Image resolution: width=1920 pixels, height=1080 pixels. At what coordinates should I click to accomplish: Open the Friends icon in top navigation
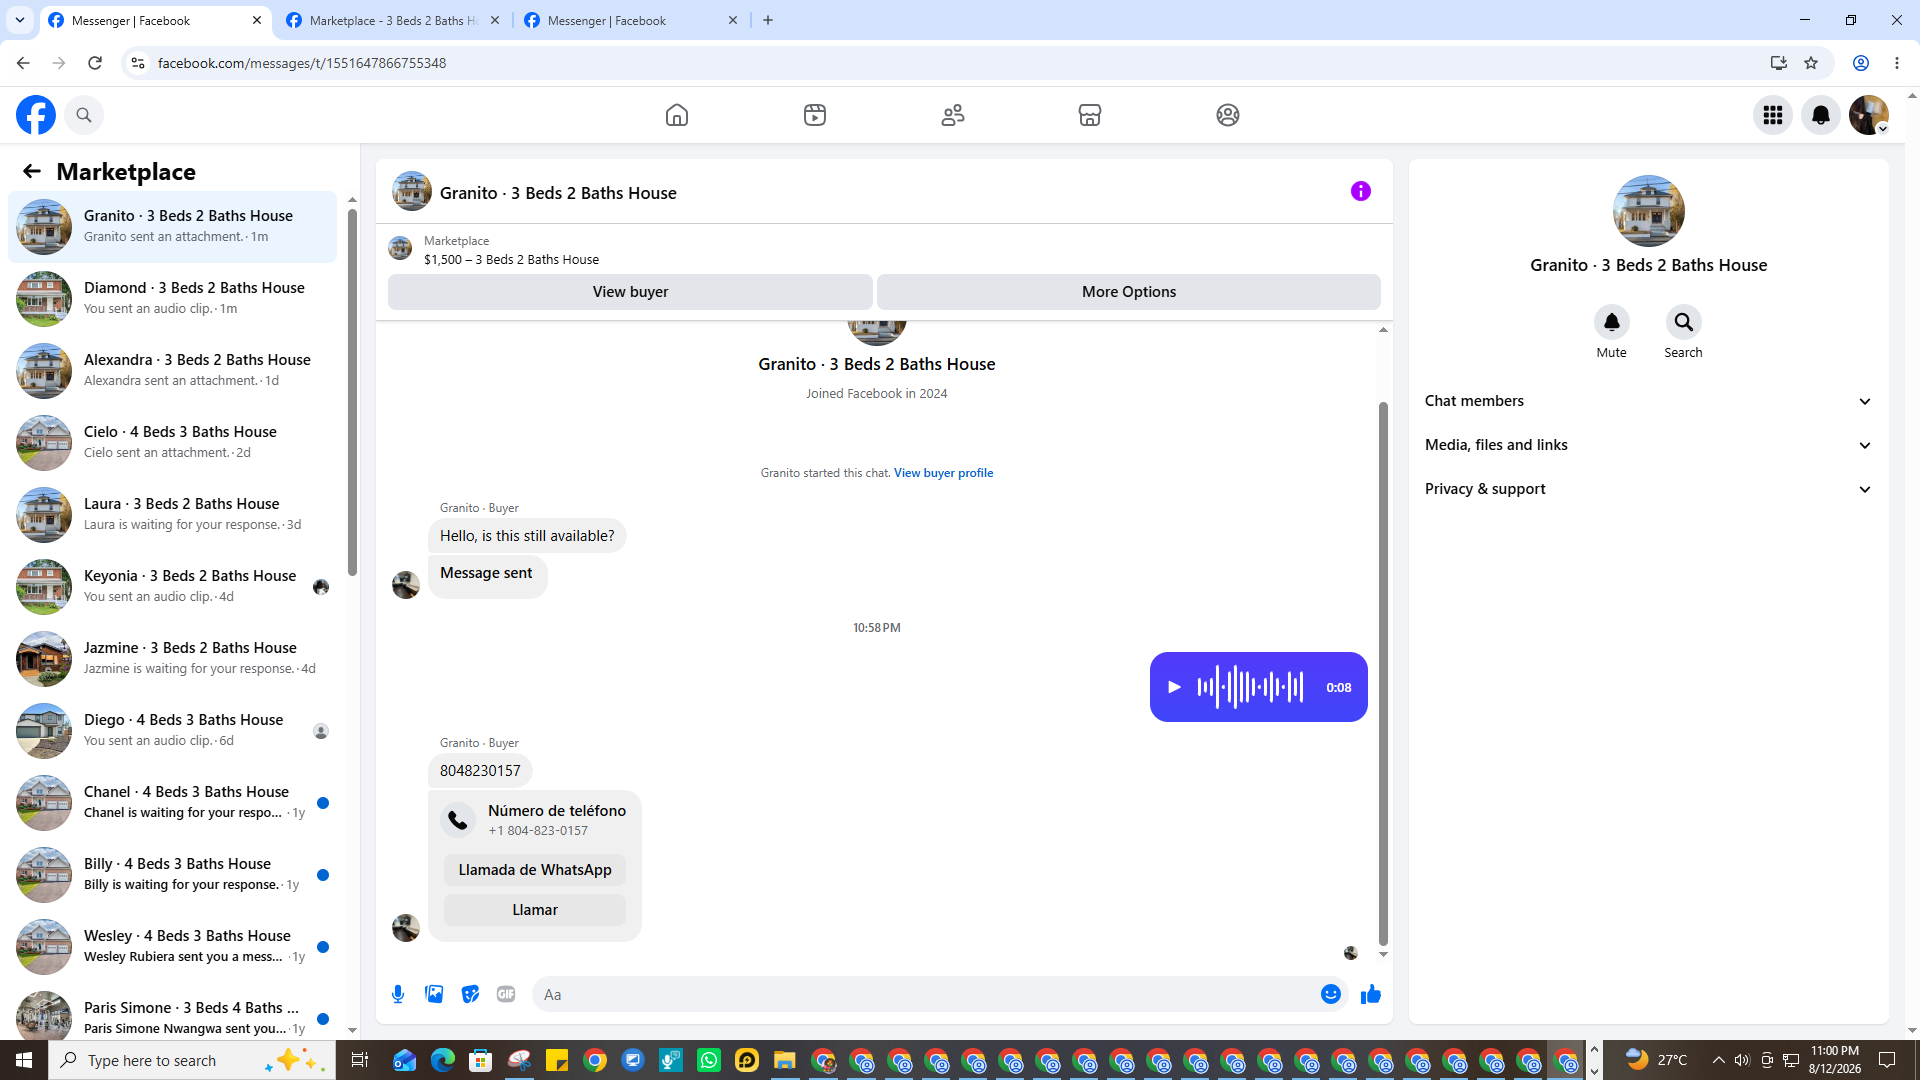click(953, 115)
